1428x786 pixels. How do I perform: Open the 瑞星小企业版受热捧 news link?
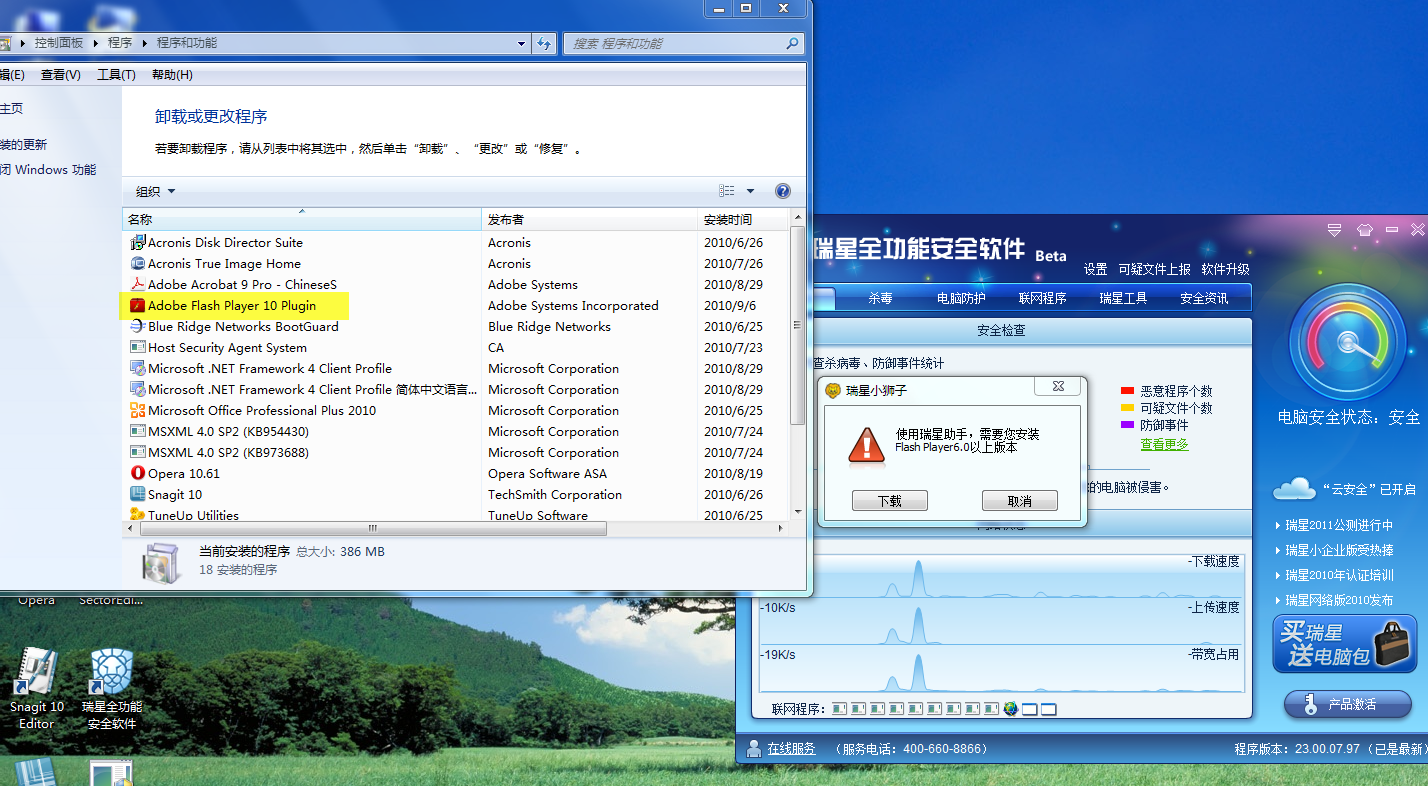1339,550
